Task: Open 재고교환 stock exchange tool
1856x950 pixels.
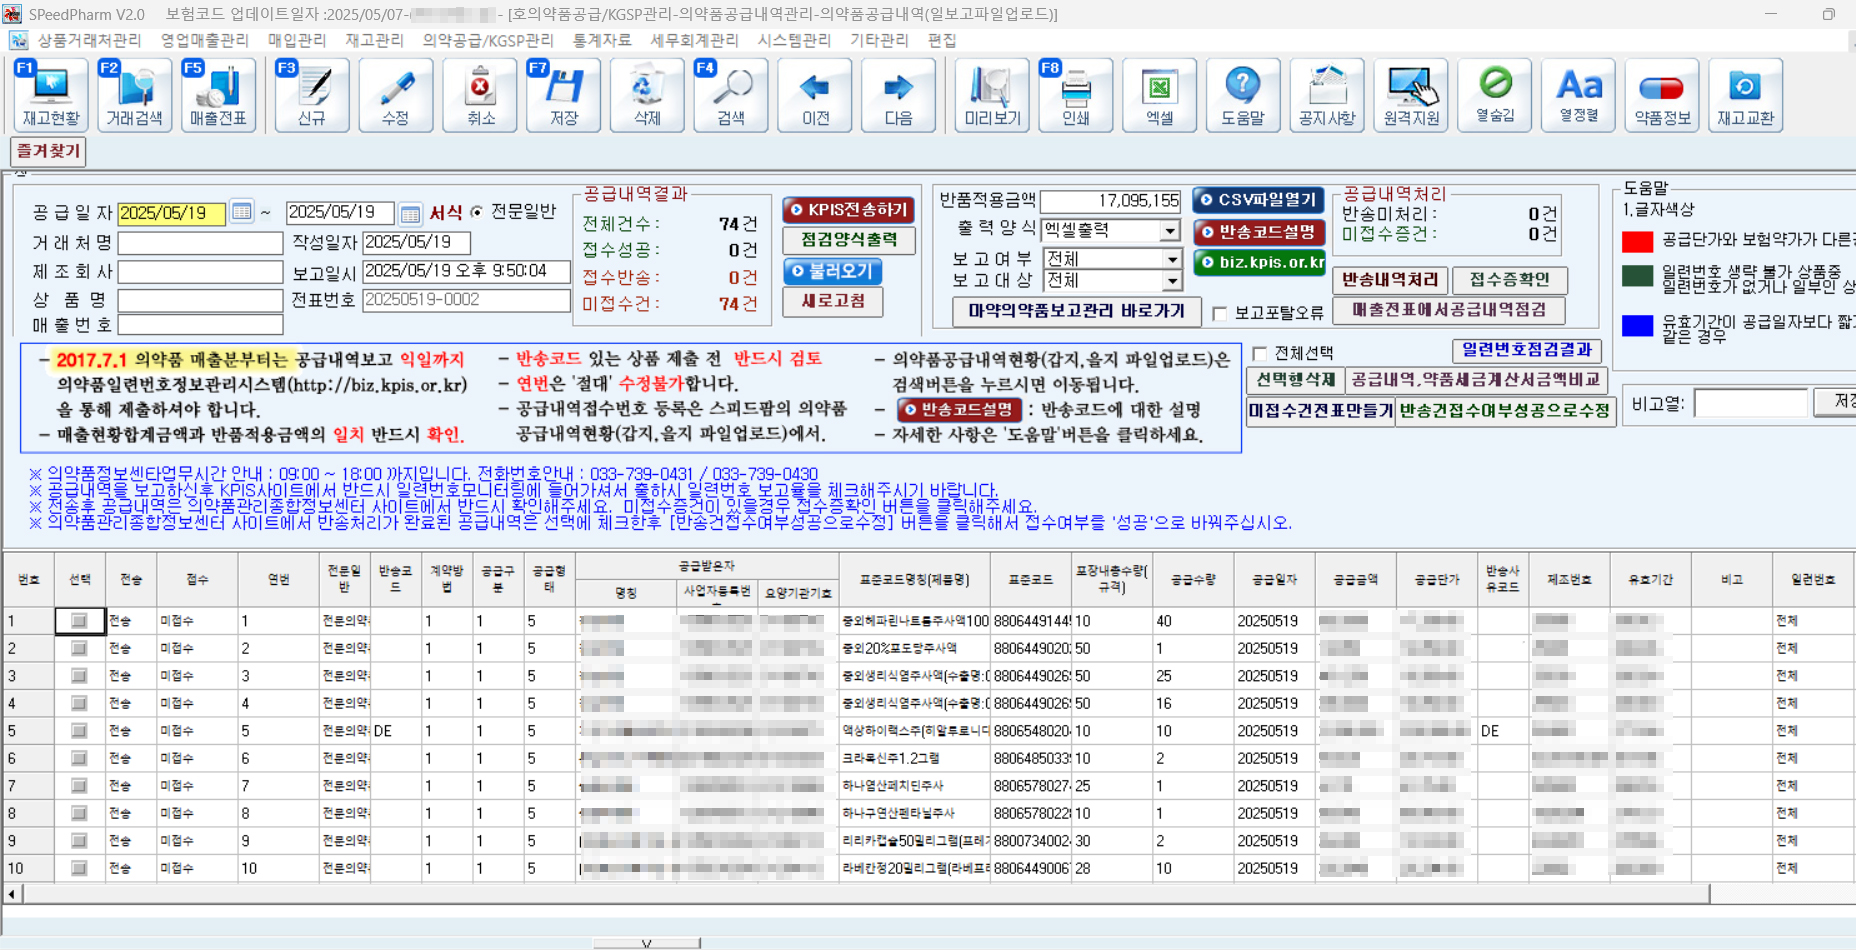Action: pos(1746,95)
